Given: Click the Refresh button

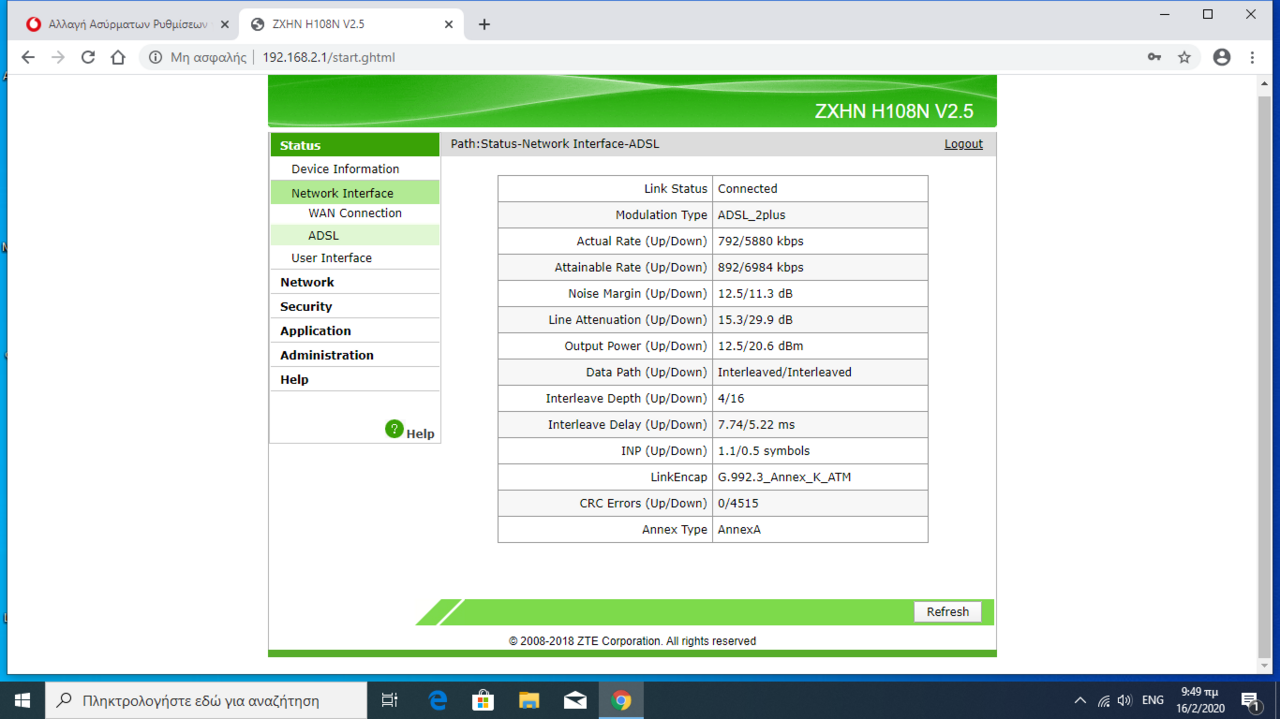Looking at the screenshot, I should coord(947,612).
